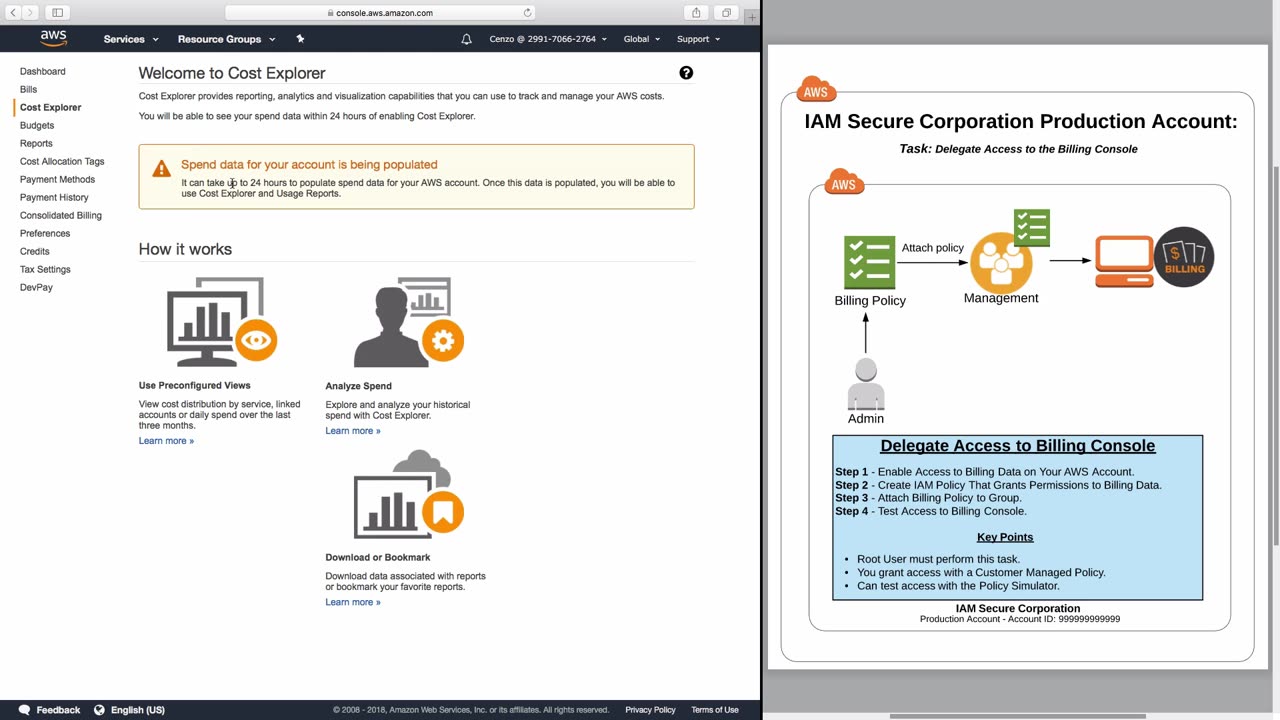Click 'Delegate Access to Billing Console' slide heading

(x=1017, y=446)
